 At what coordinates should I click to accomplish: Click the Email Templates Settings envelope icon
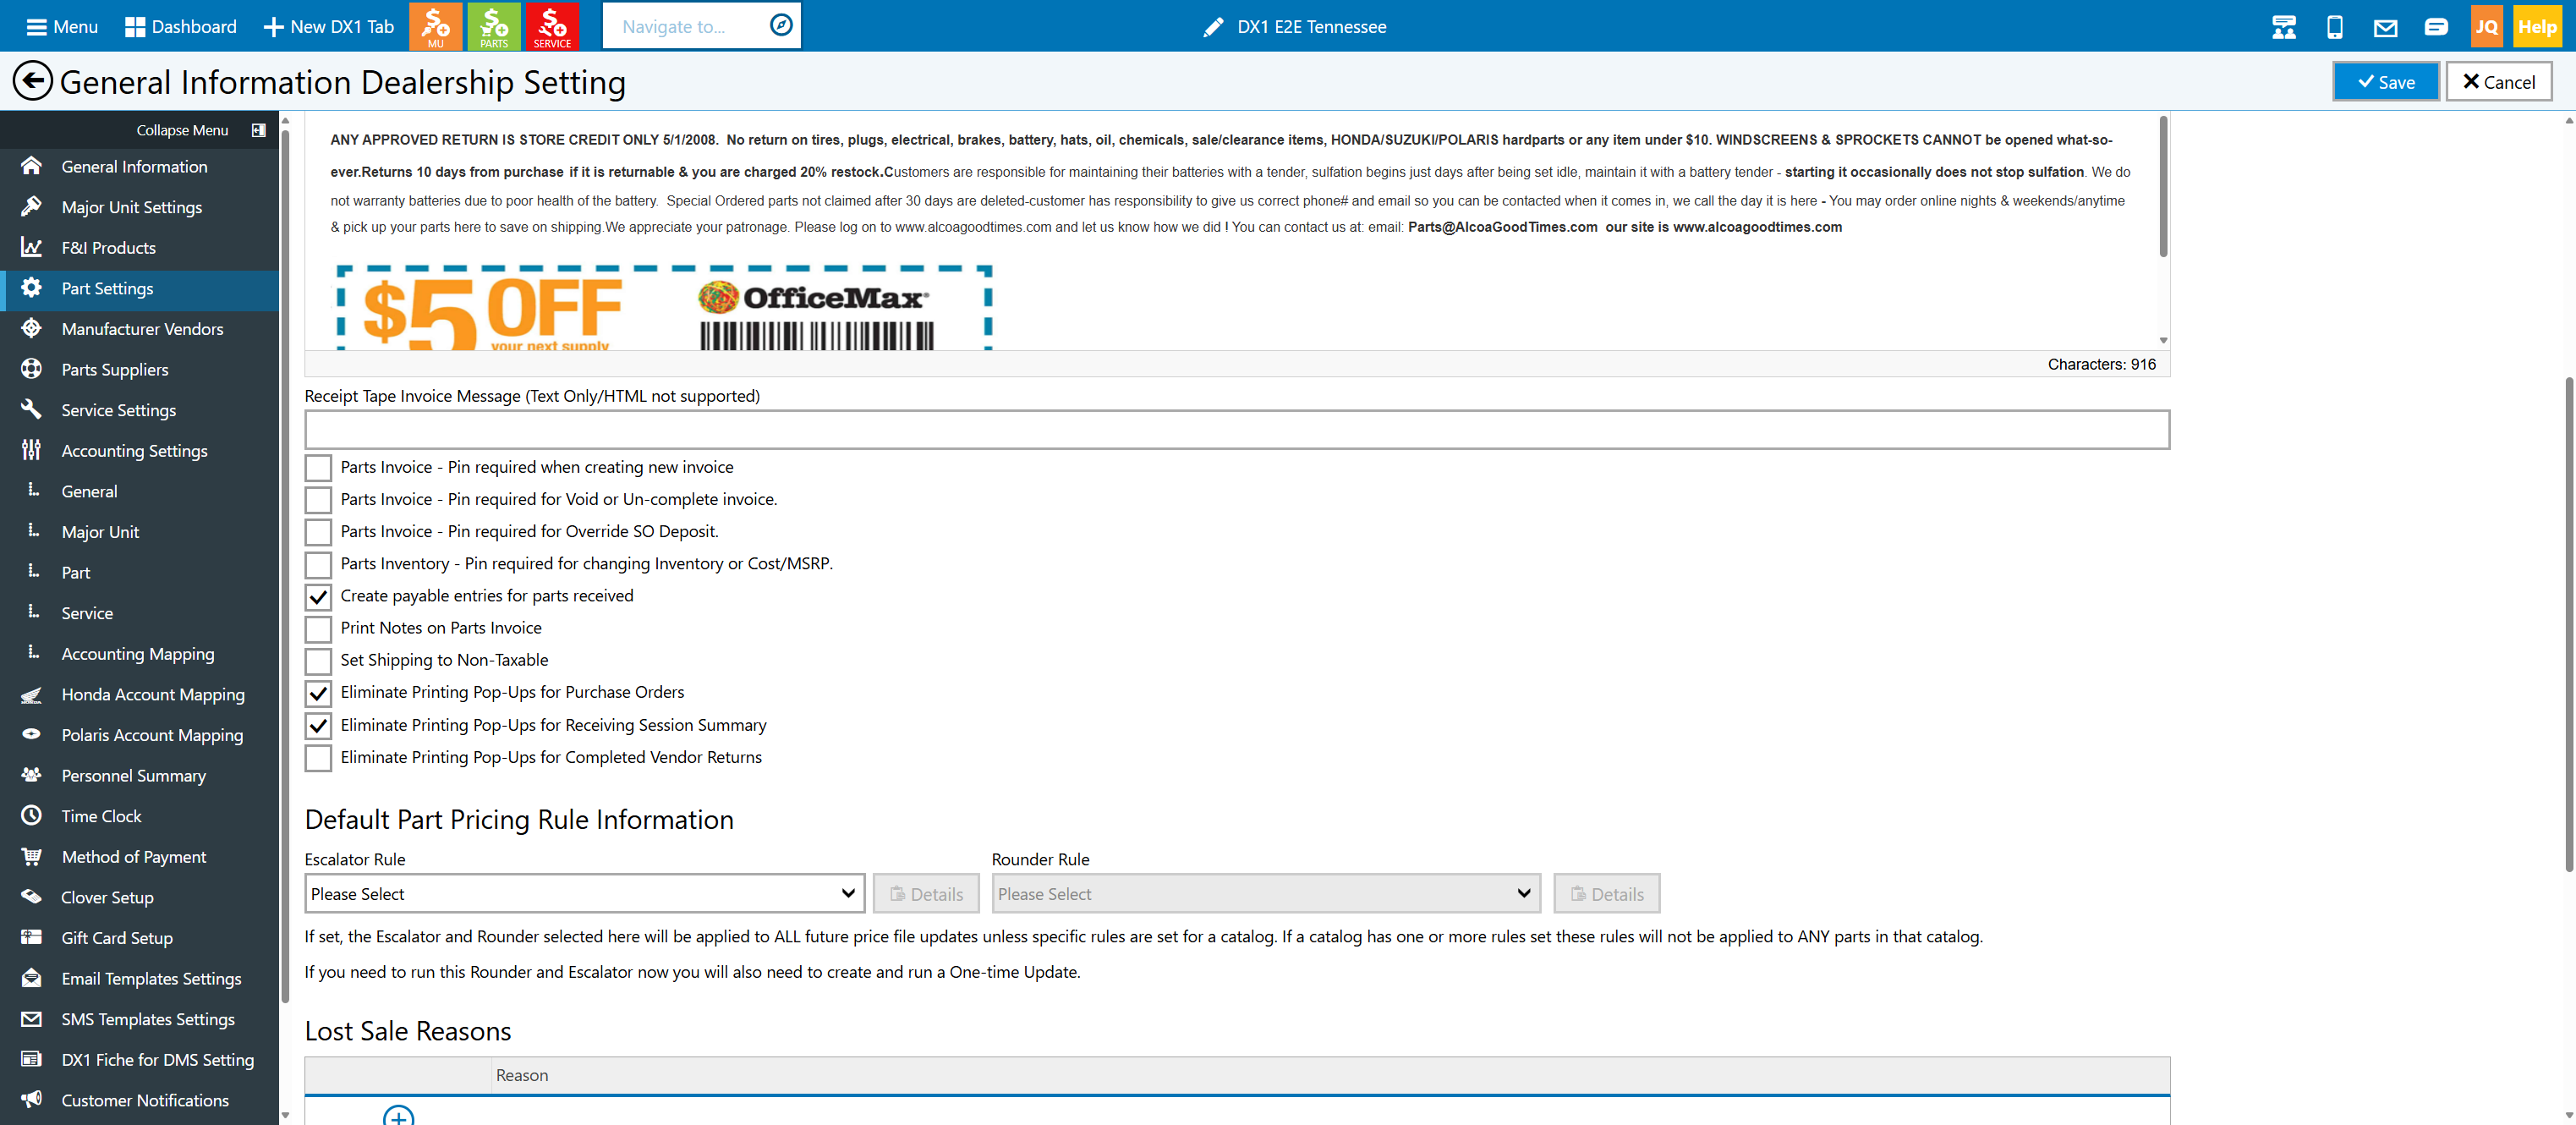coord(32,978)
